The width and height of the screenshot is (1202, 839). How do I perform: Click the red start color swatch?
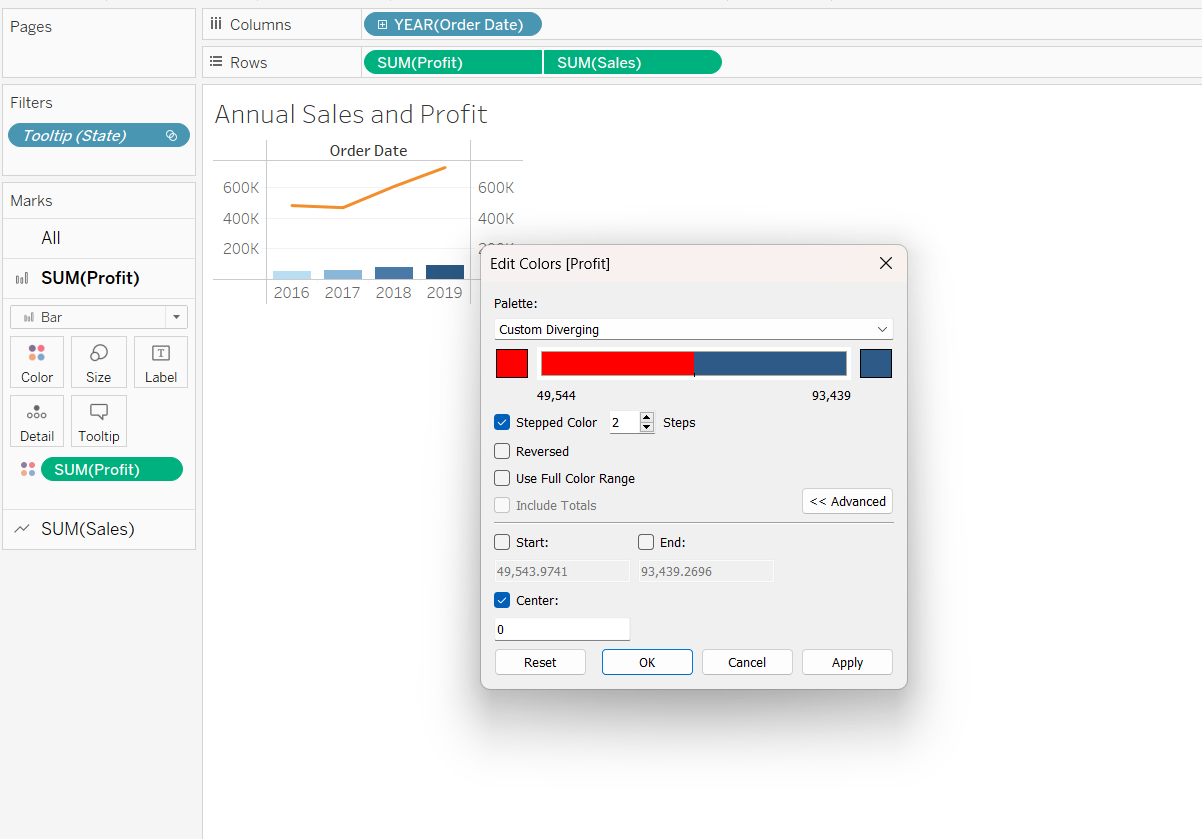pos(512,364)
